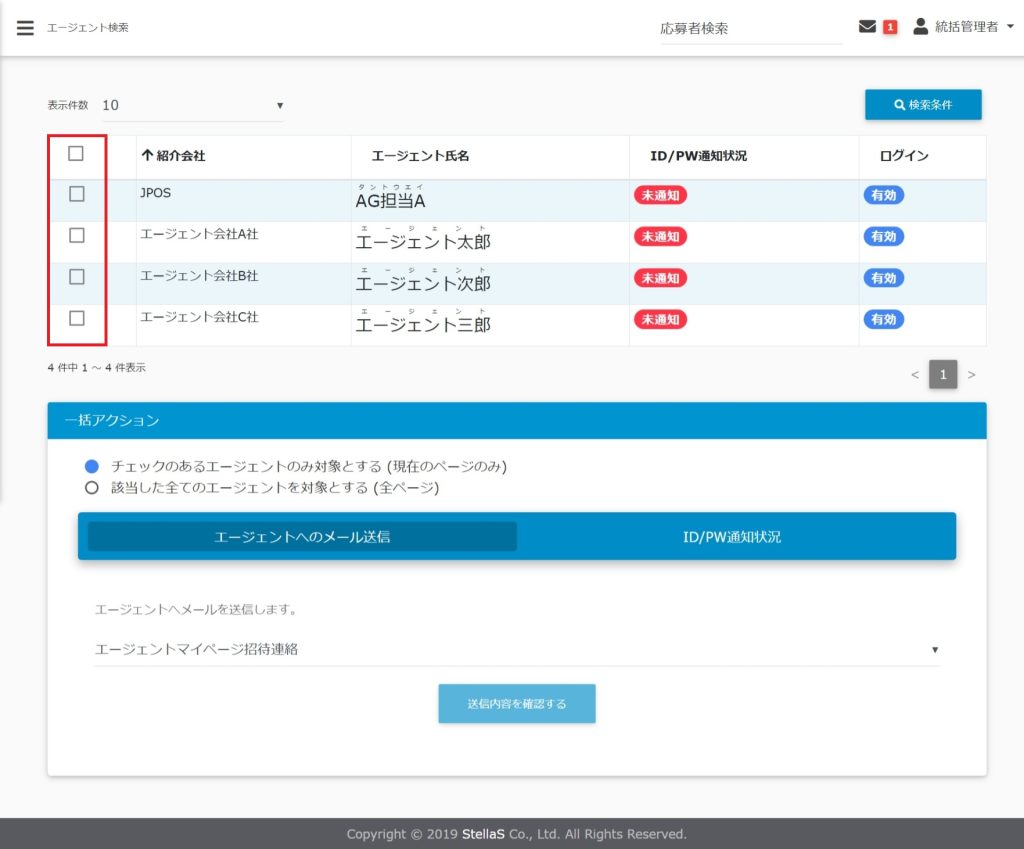Select チェックのあるエージェントのみ radio option
Viewport: 1024px width, 849px height.
point(92,467)
